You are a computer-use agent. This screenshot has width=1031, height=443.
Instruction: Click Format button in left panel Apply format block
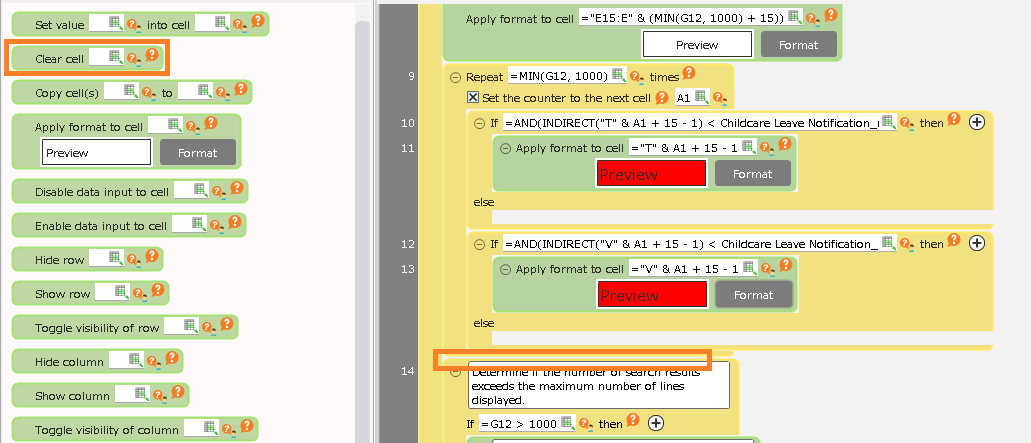click(197, 153)
